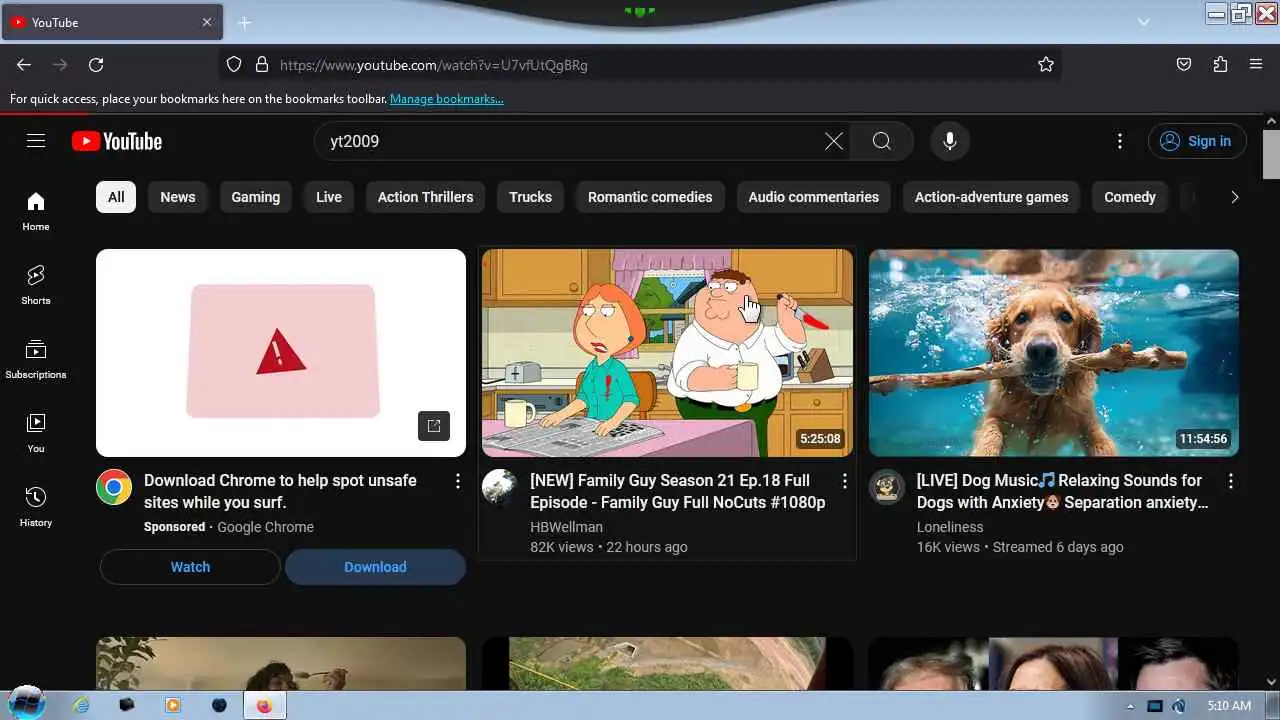The height and width of the screenshot is (720, 1280).
Task: Open YouTube settings three-dot menu
Action: pos(1120,141)
